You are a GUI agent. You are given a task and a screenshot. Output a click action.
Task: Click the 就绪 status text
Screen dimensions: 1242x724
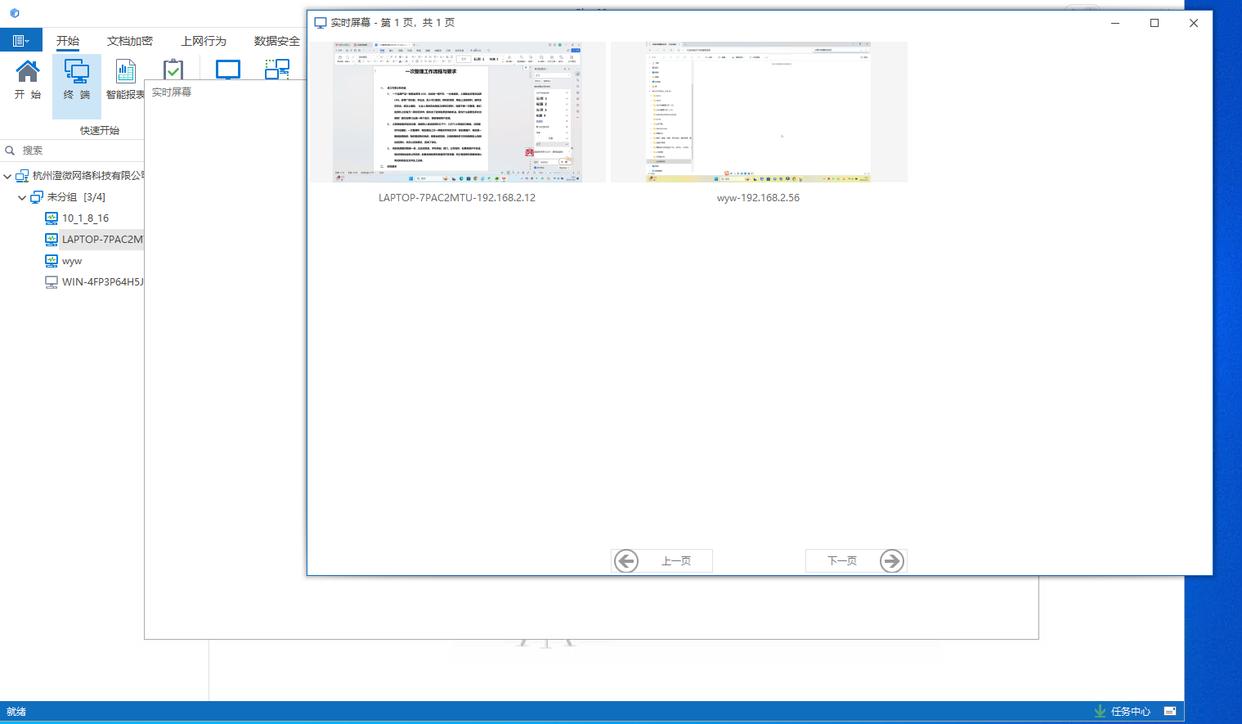(16, 712)
